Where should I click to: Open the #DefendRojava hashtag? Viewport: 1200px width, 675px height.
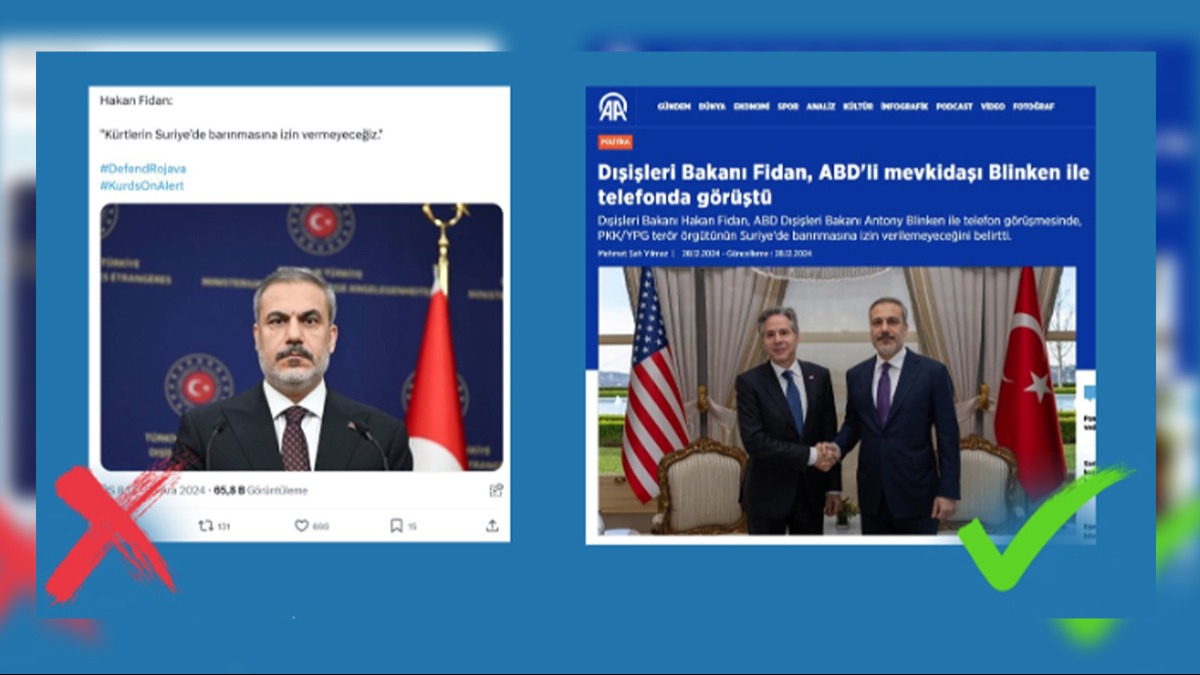coord(143,169)
